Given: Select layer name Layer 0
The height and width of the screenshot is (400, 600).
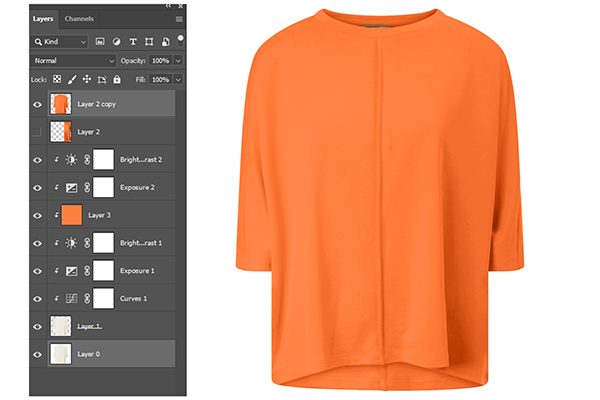Looking at the screenshot, I should point(88,354).
